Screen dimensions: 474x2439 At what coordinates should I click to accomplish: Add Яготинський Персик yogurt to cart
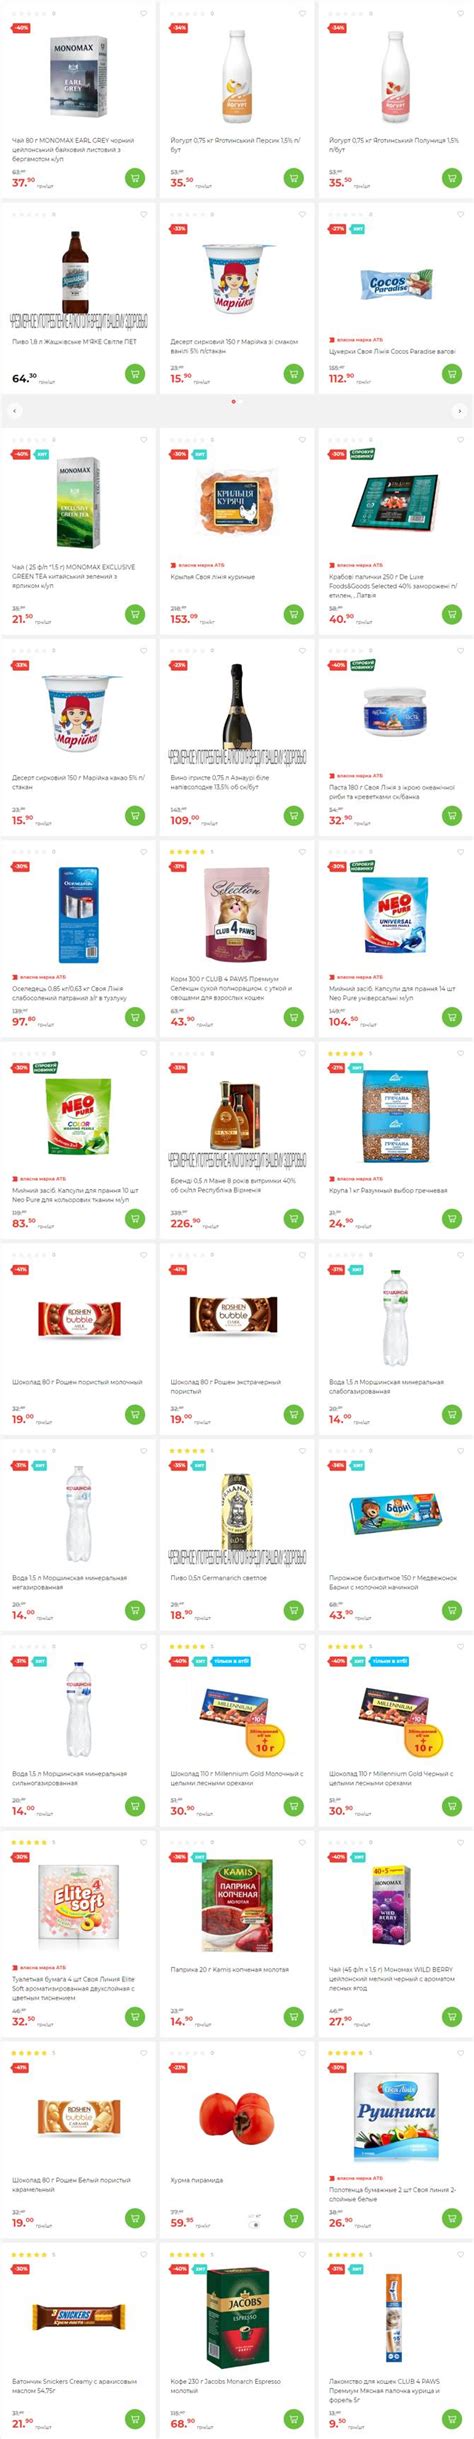click(293, 178)
